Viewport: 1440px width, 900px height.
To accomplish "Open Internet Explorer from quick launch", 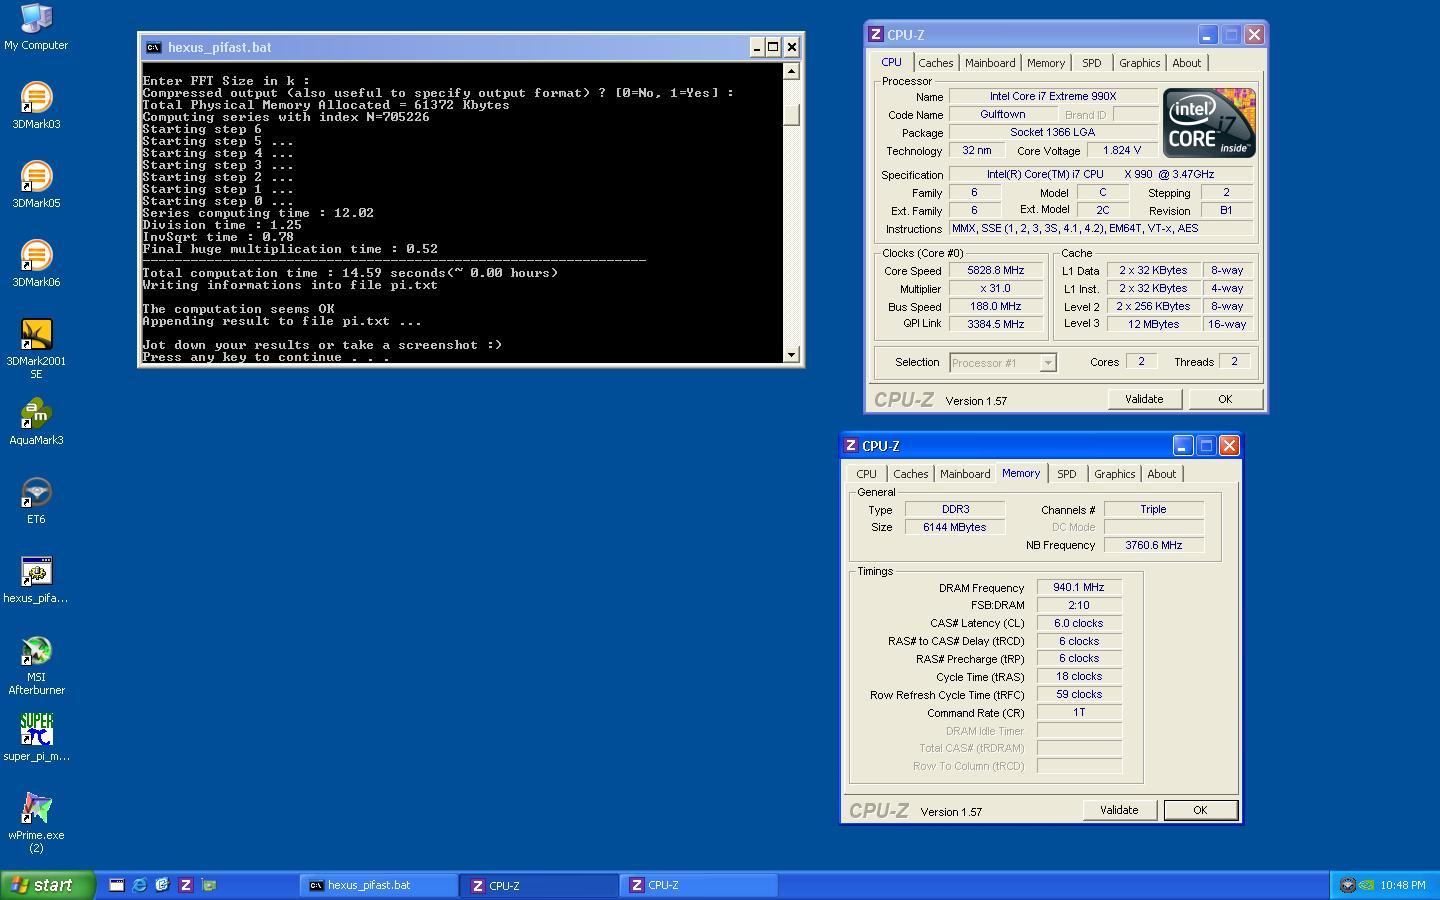I will 139,885.
